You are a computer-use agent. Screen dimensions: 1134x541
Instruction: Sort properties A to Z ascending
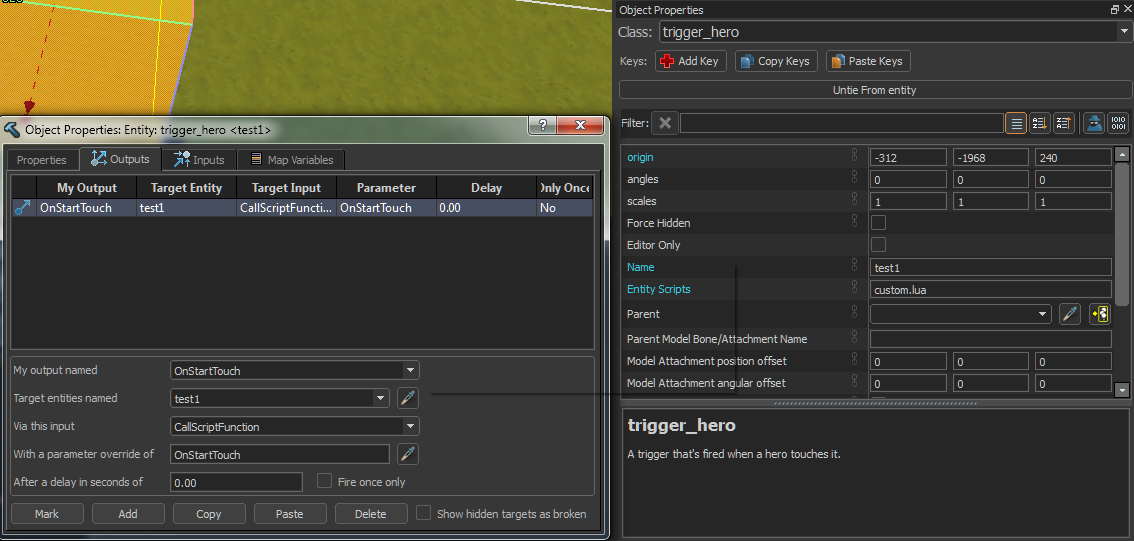pos(1040,123)
